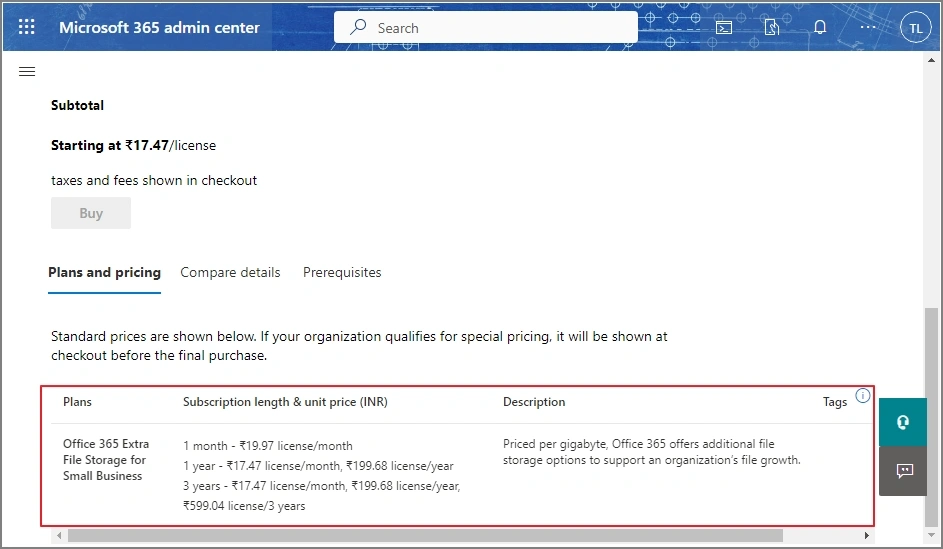
Task: Open notifications bell icon
Action: coord(820,28)
